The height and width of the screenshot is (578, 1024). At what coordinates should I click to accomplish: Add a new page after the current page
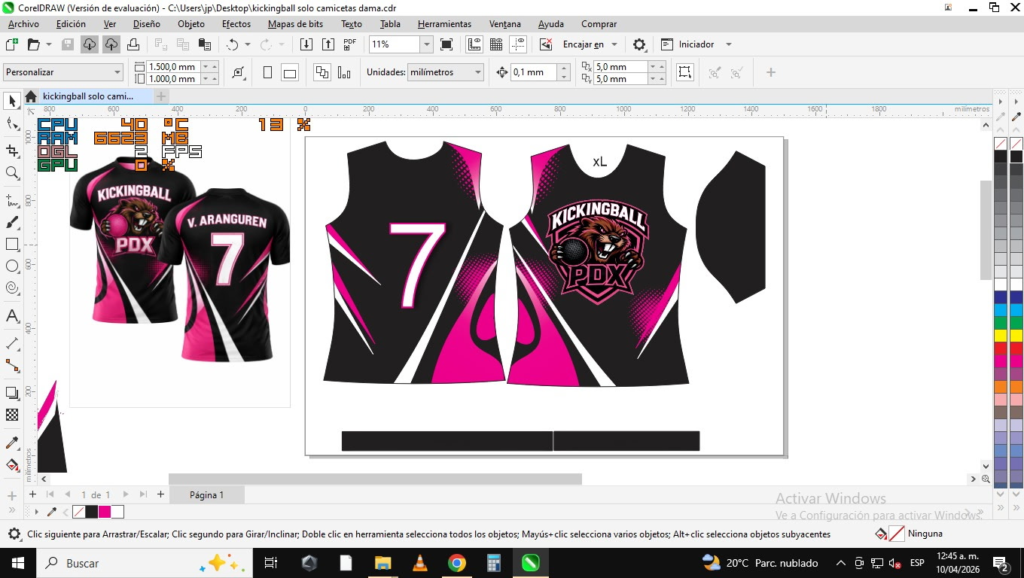point(161,494)
